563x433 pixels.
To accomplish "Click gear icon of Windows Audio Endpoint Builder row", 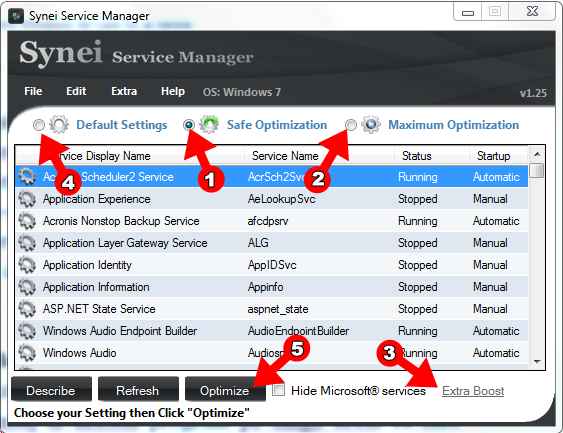I will (27, 331).
